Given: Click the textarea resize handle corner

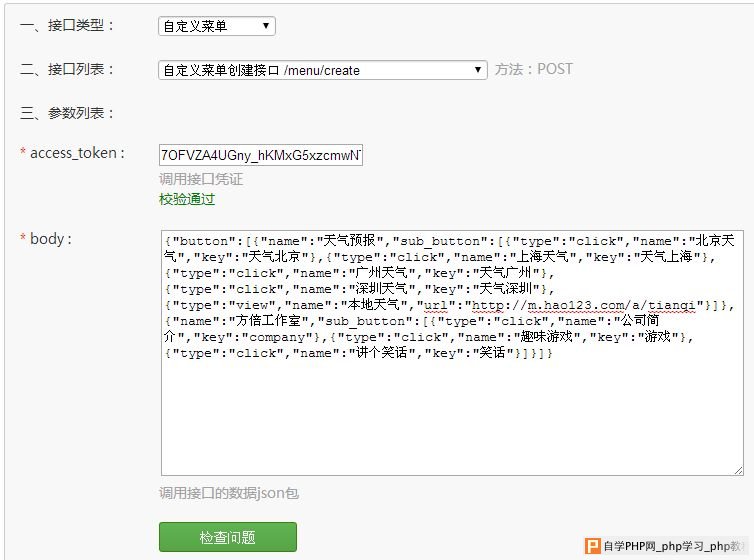Looking at the screenshot, I should point(739,471).
